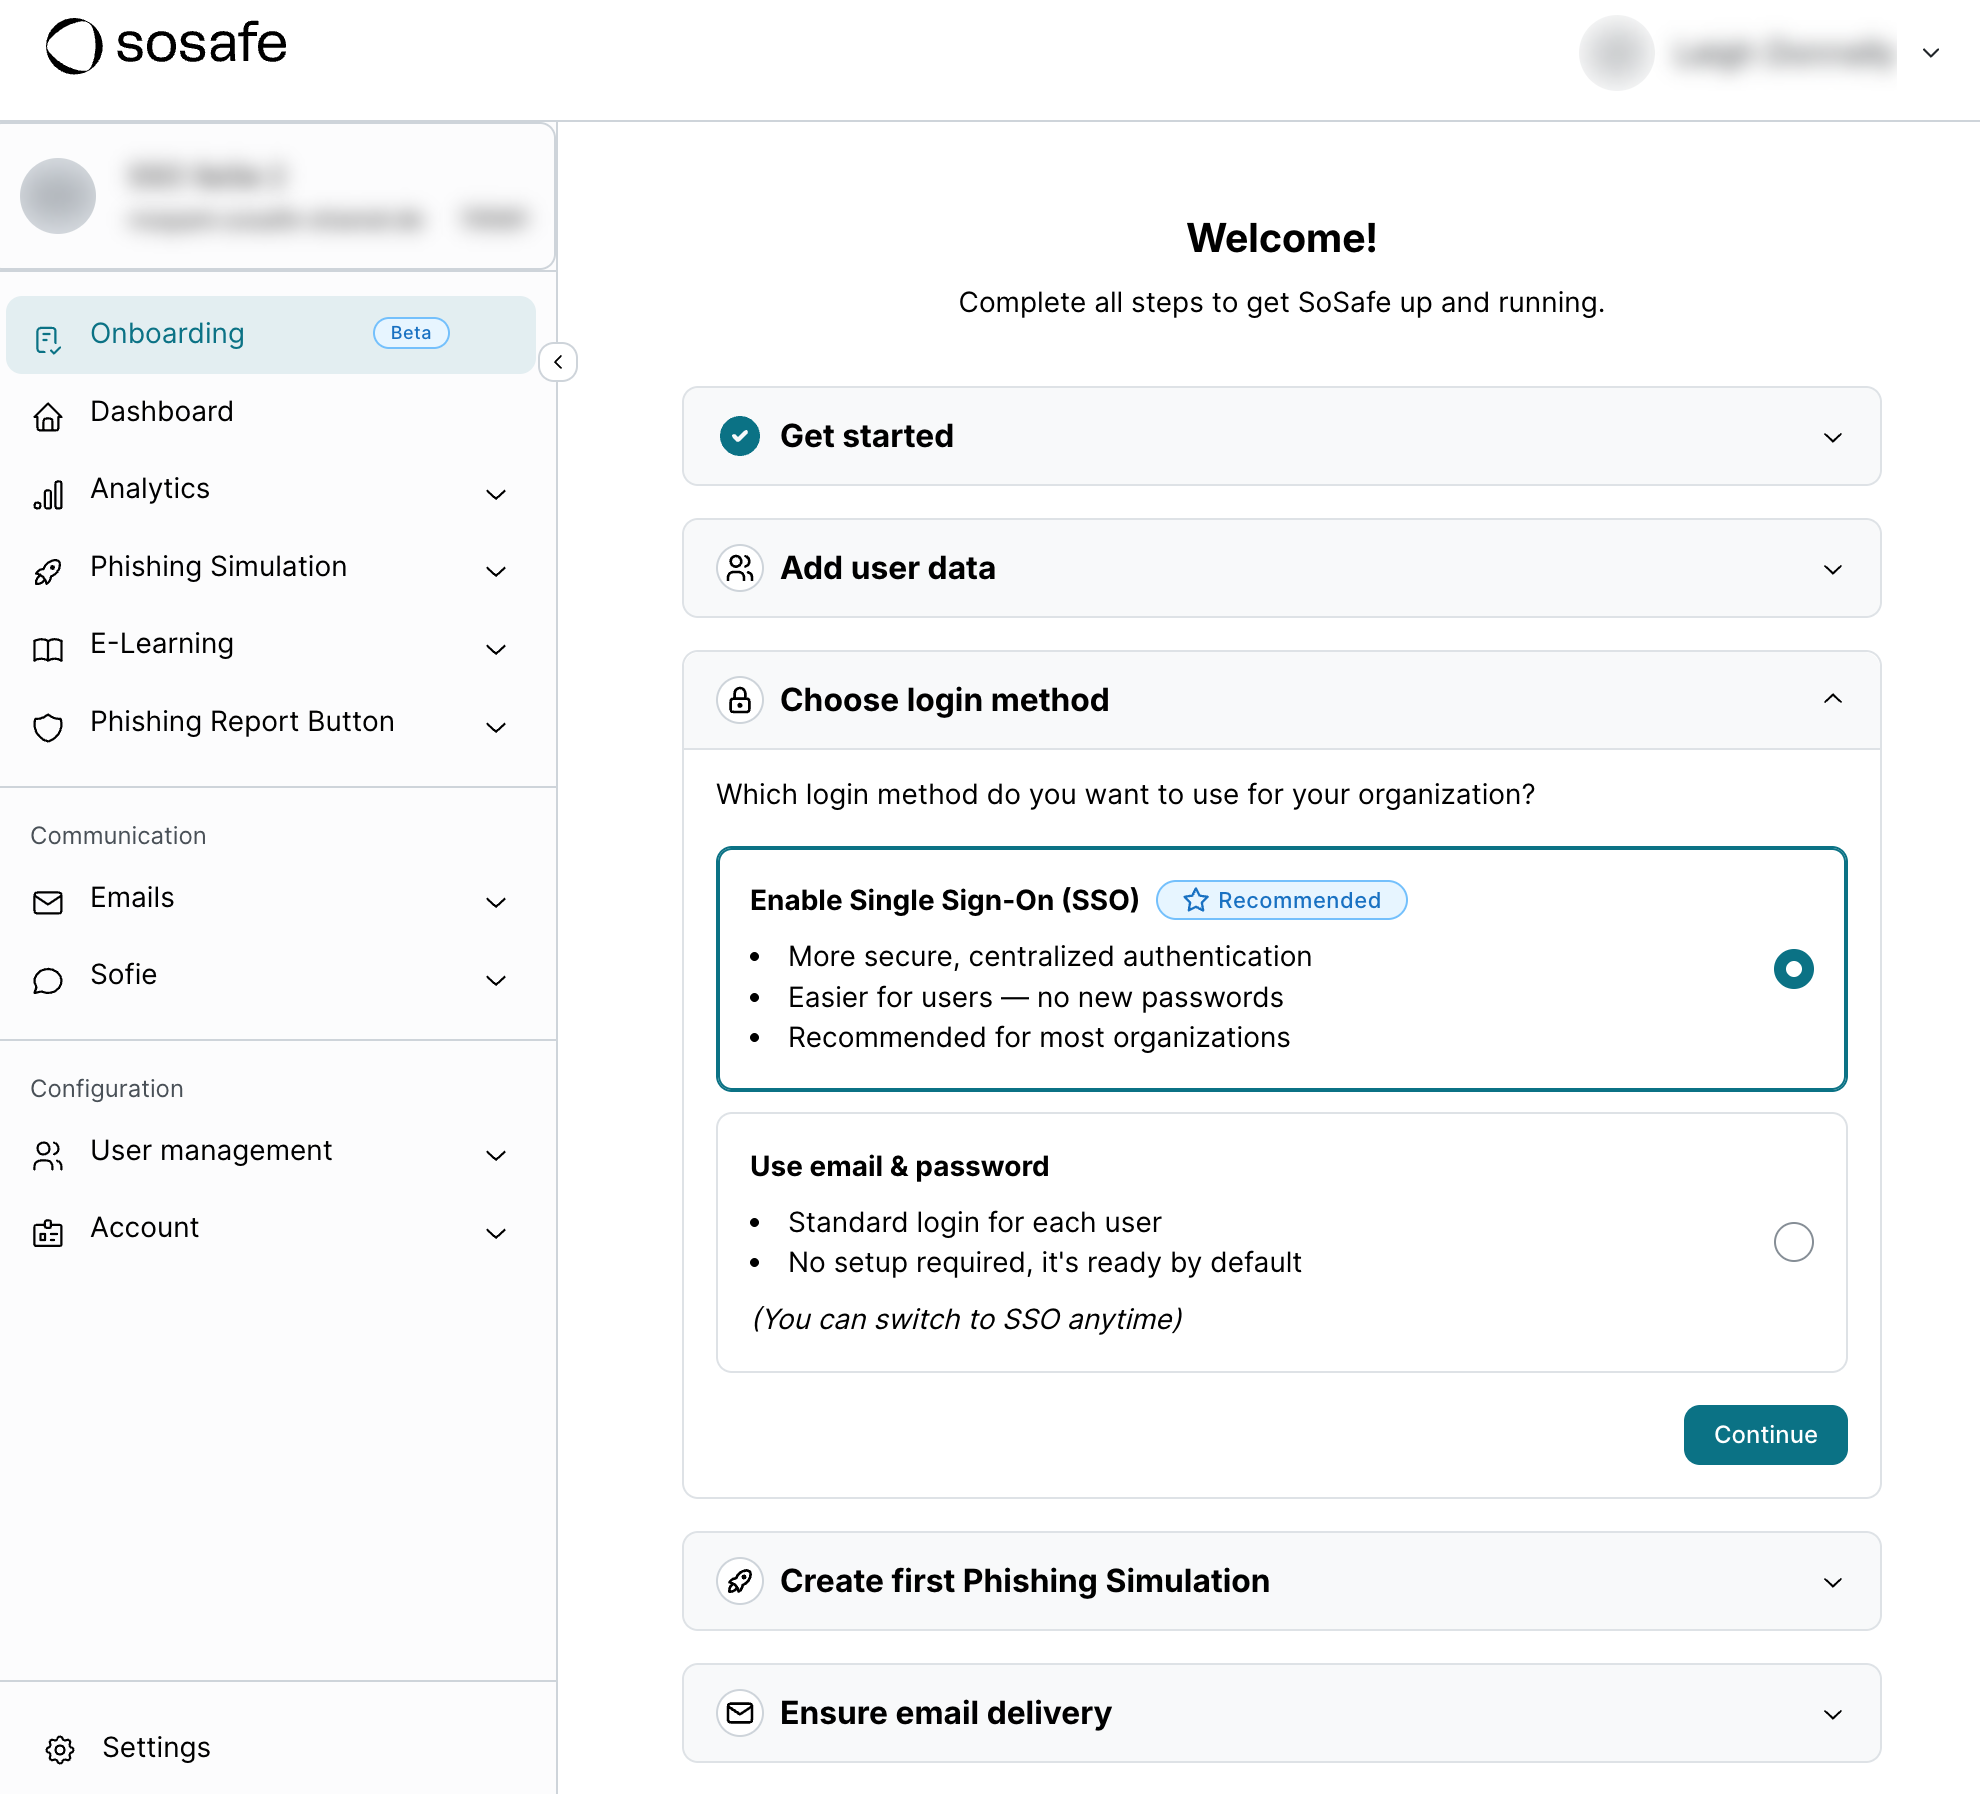
Task: Click the Phishing Simulation rocket icon in sidebar
Action: [48, 571]
